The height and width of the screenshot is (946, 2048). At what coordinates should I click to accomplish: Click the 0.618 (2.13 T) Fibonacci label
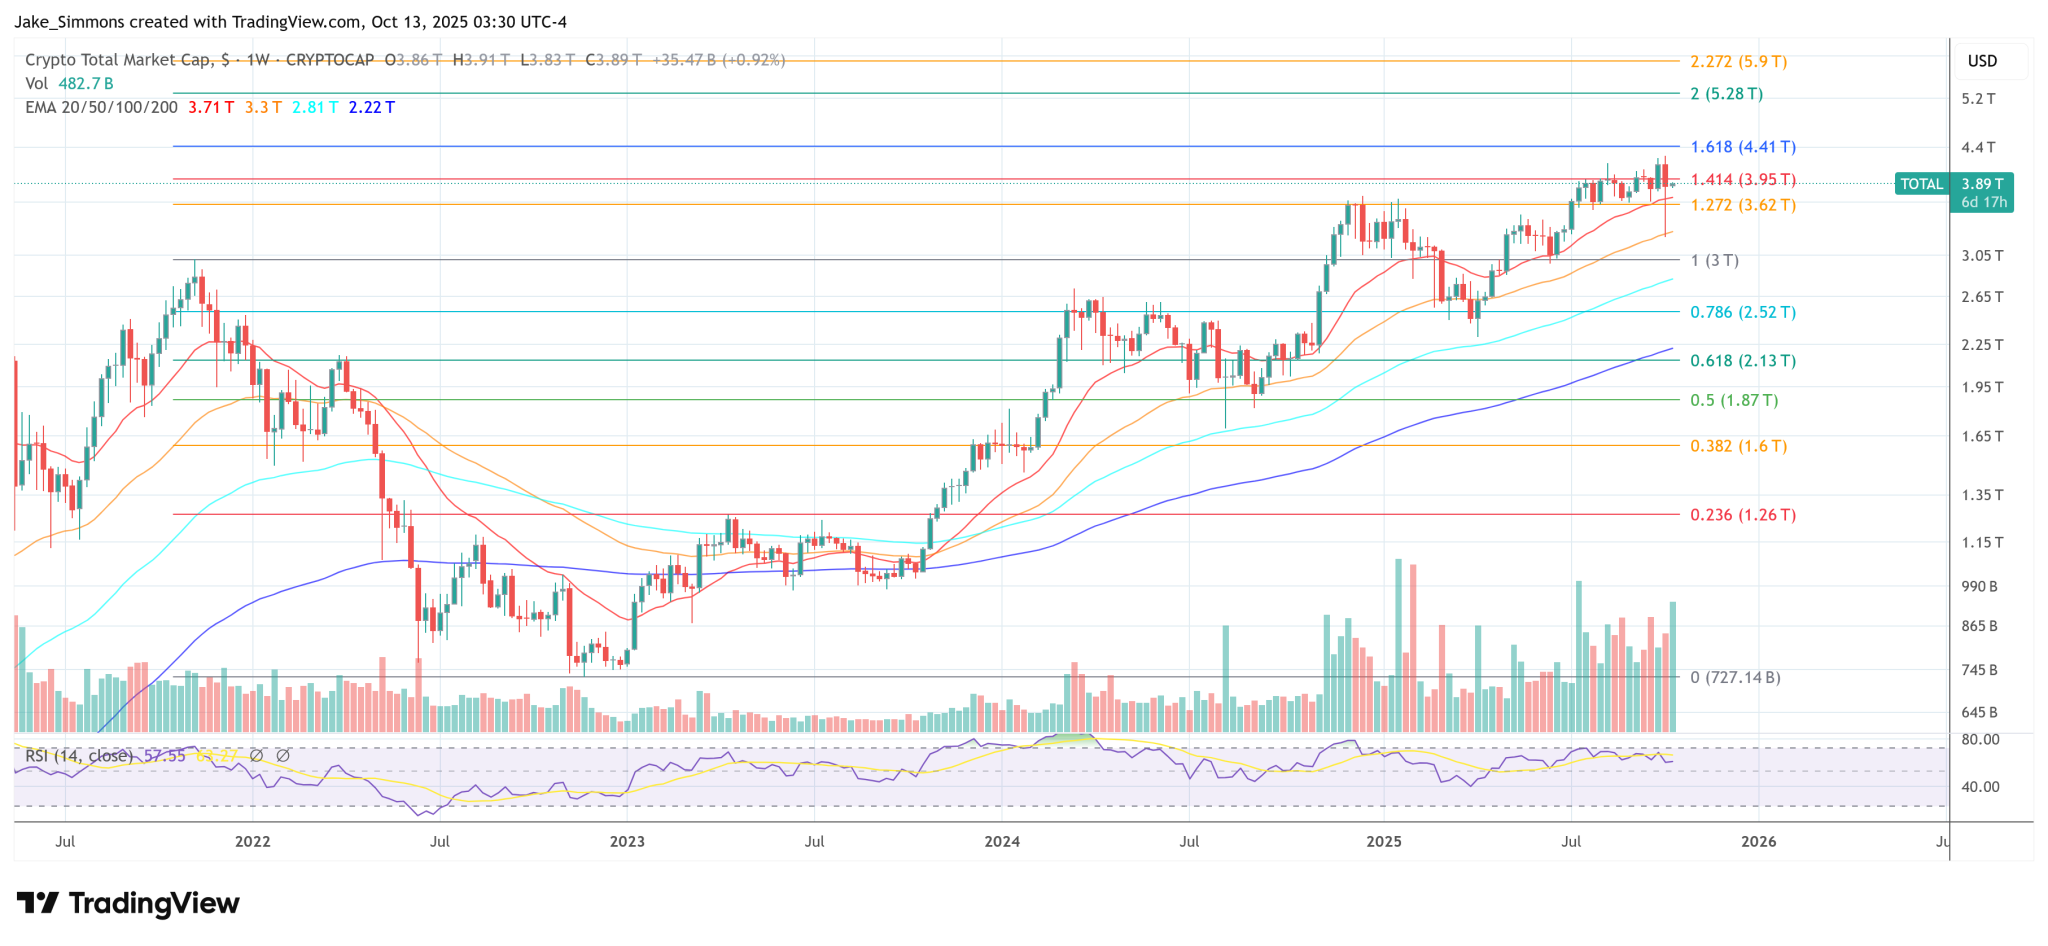[1742, 361]
